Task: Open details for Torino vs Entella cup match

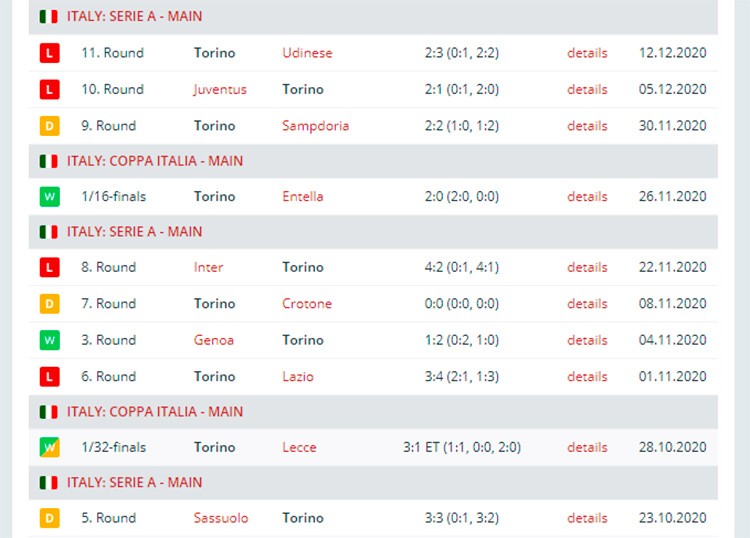Action: coord(587,197)
